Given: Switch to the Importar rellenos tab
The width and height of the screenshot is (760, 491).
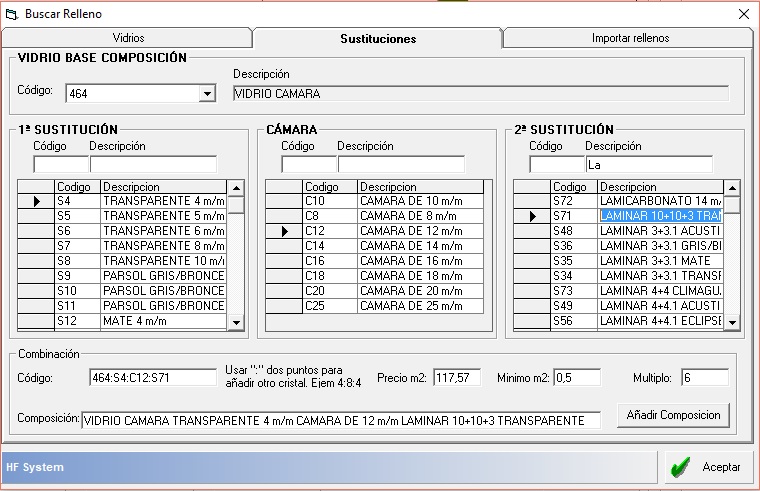Looking at the screenshot, I should pyautogui.click(x=630, y=38).
